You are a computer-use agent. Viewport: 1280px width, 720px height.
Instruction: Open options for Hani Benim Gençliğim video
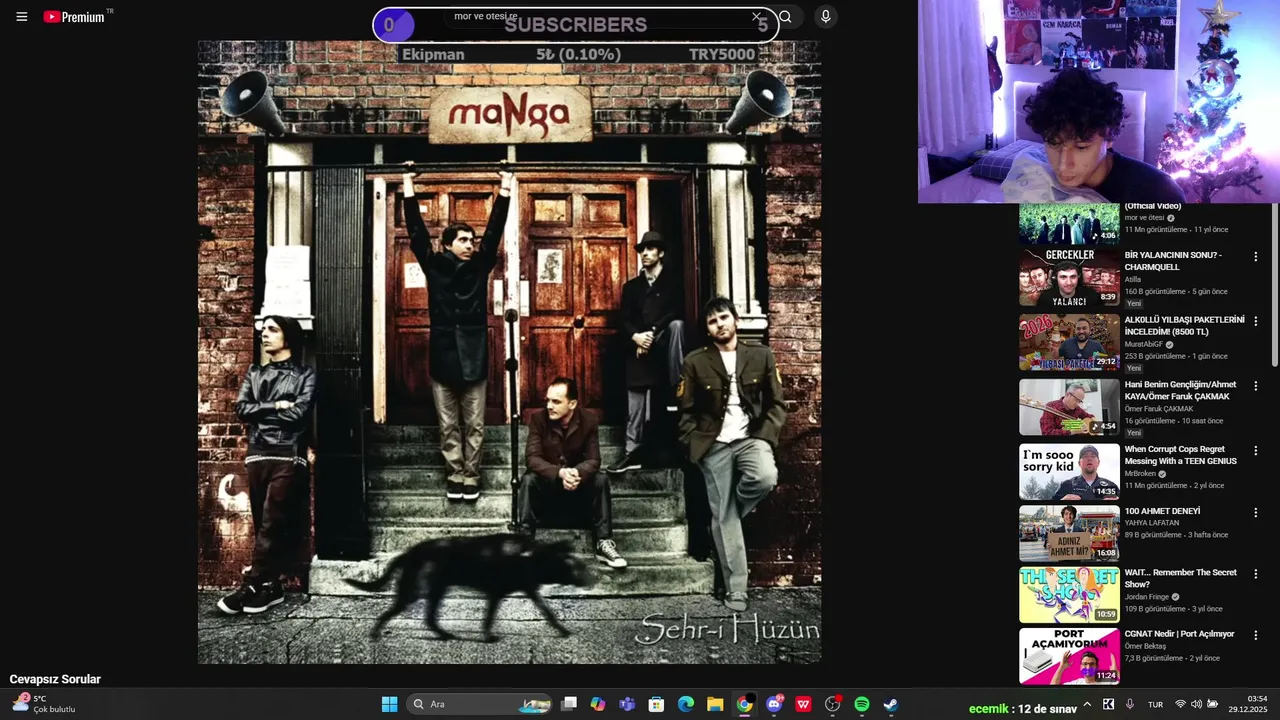[1256, 386]
